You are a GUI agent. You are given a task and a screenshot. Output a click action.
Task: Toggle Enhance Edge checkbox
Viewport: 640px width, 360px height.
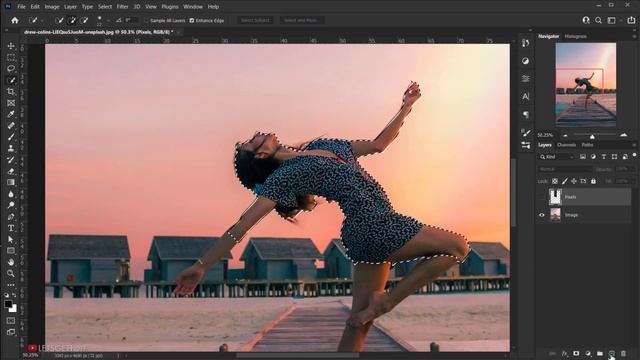click(x=191, y=20)
